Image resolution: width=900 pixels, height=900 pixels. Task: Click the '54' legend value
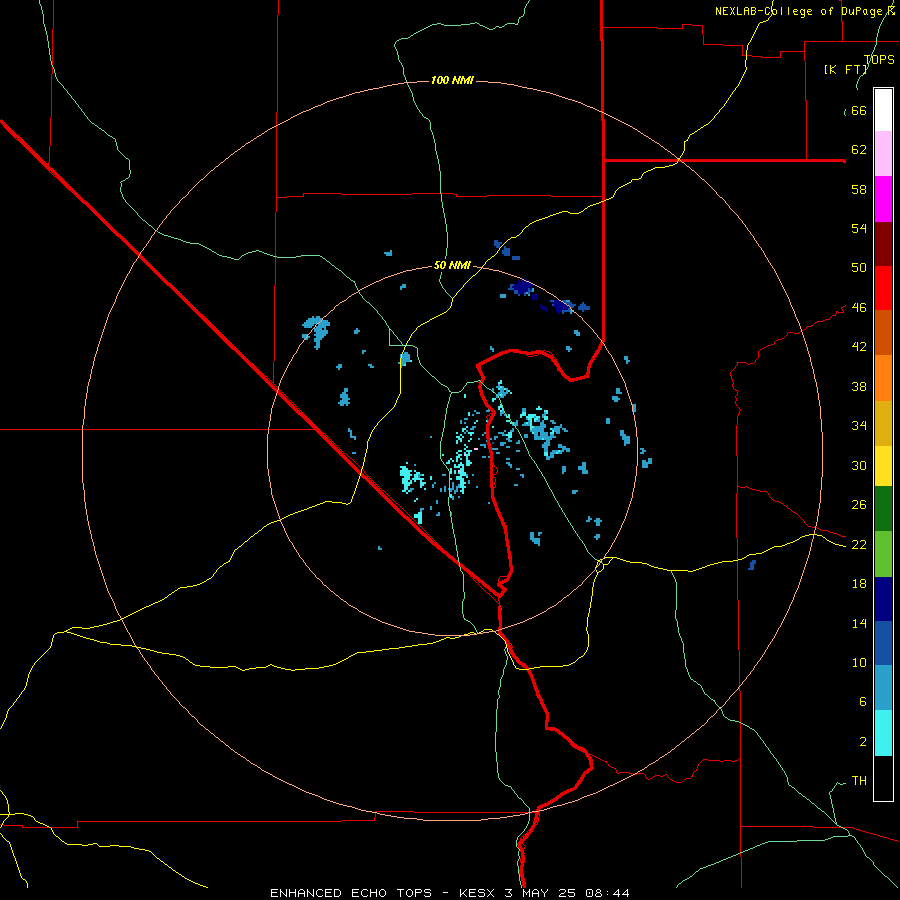859,228
